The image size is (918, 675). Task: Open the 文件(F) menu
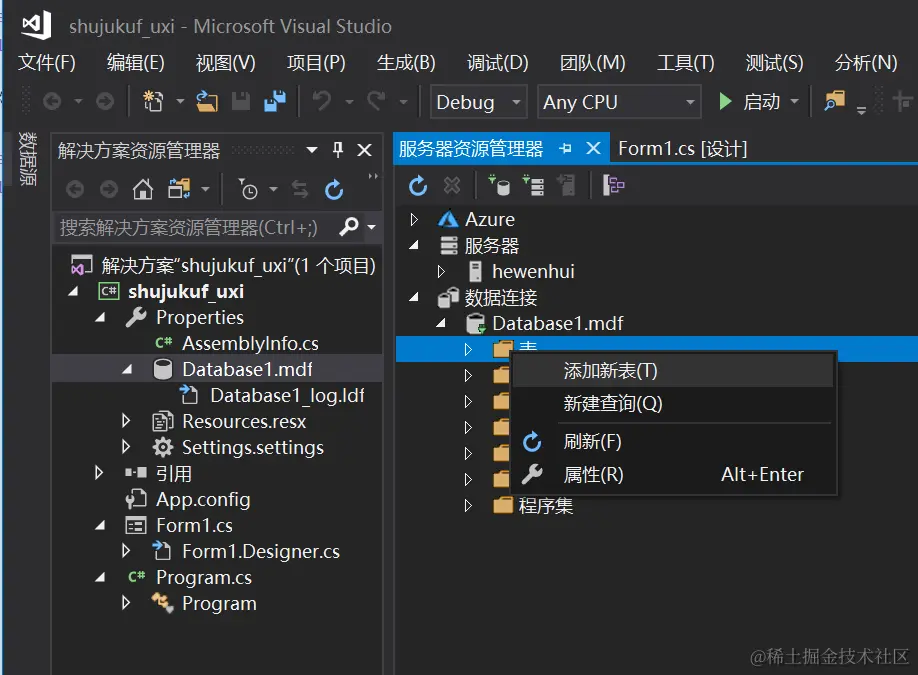(46, 63)
